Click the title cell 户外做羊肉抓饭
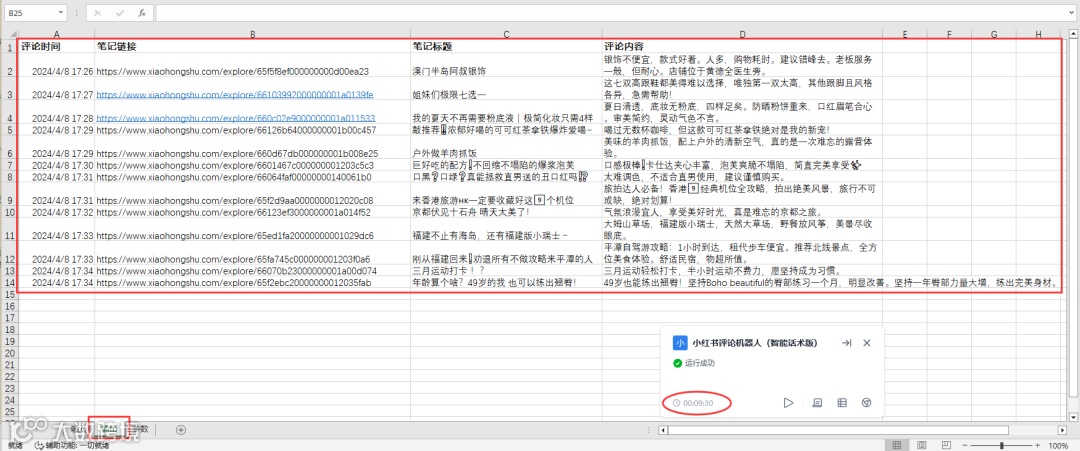Image resolution: width=1080 pixels, height=451 pixels. point(506,147)
